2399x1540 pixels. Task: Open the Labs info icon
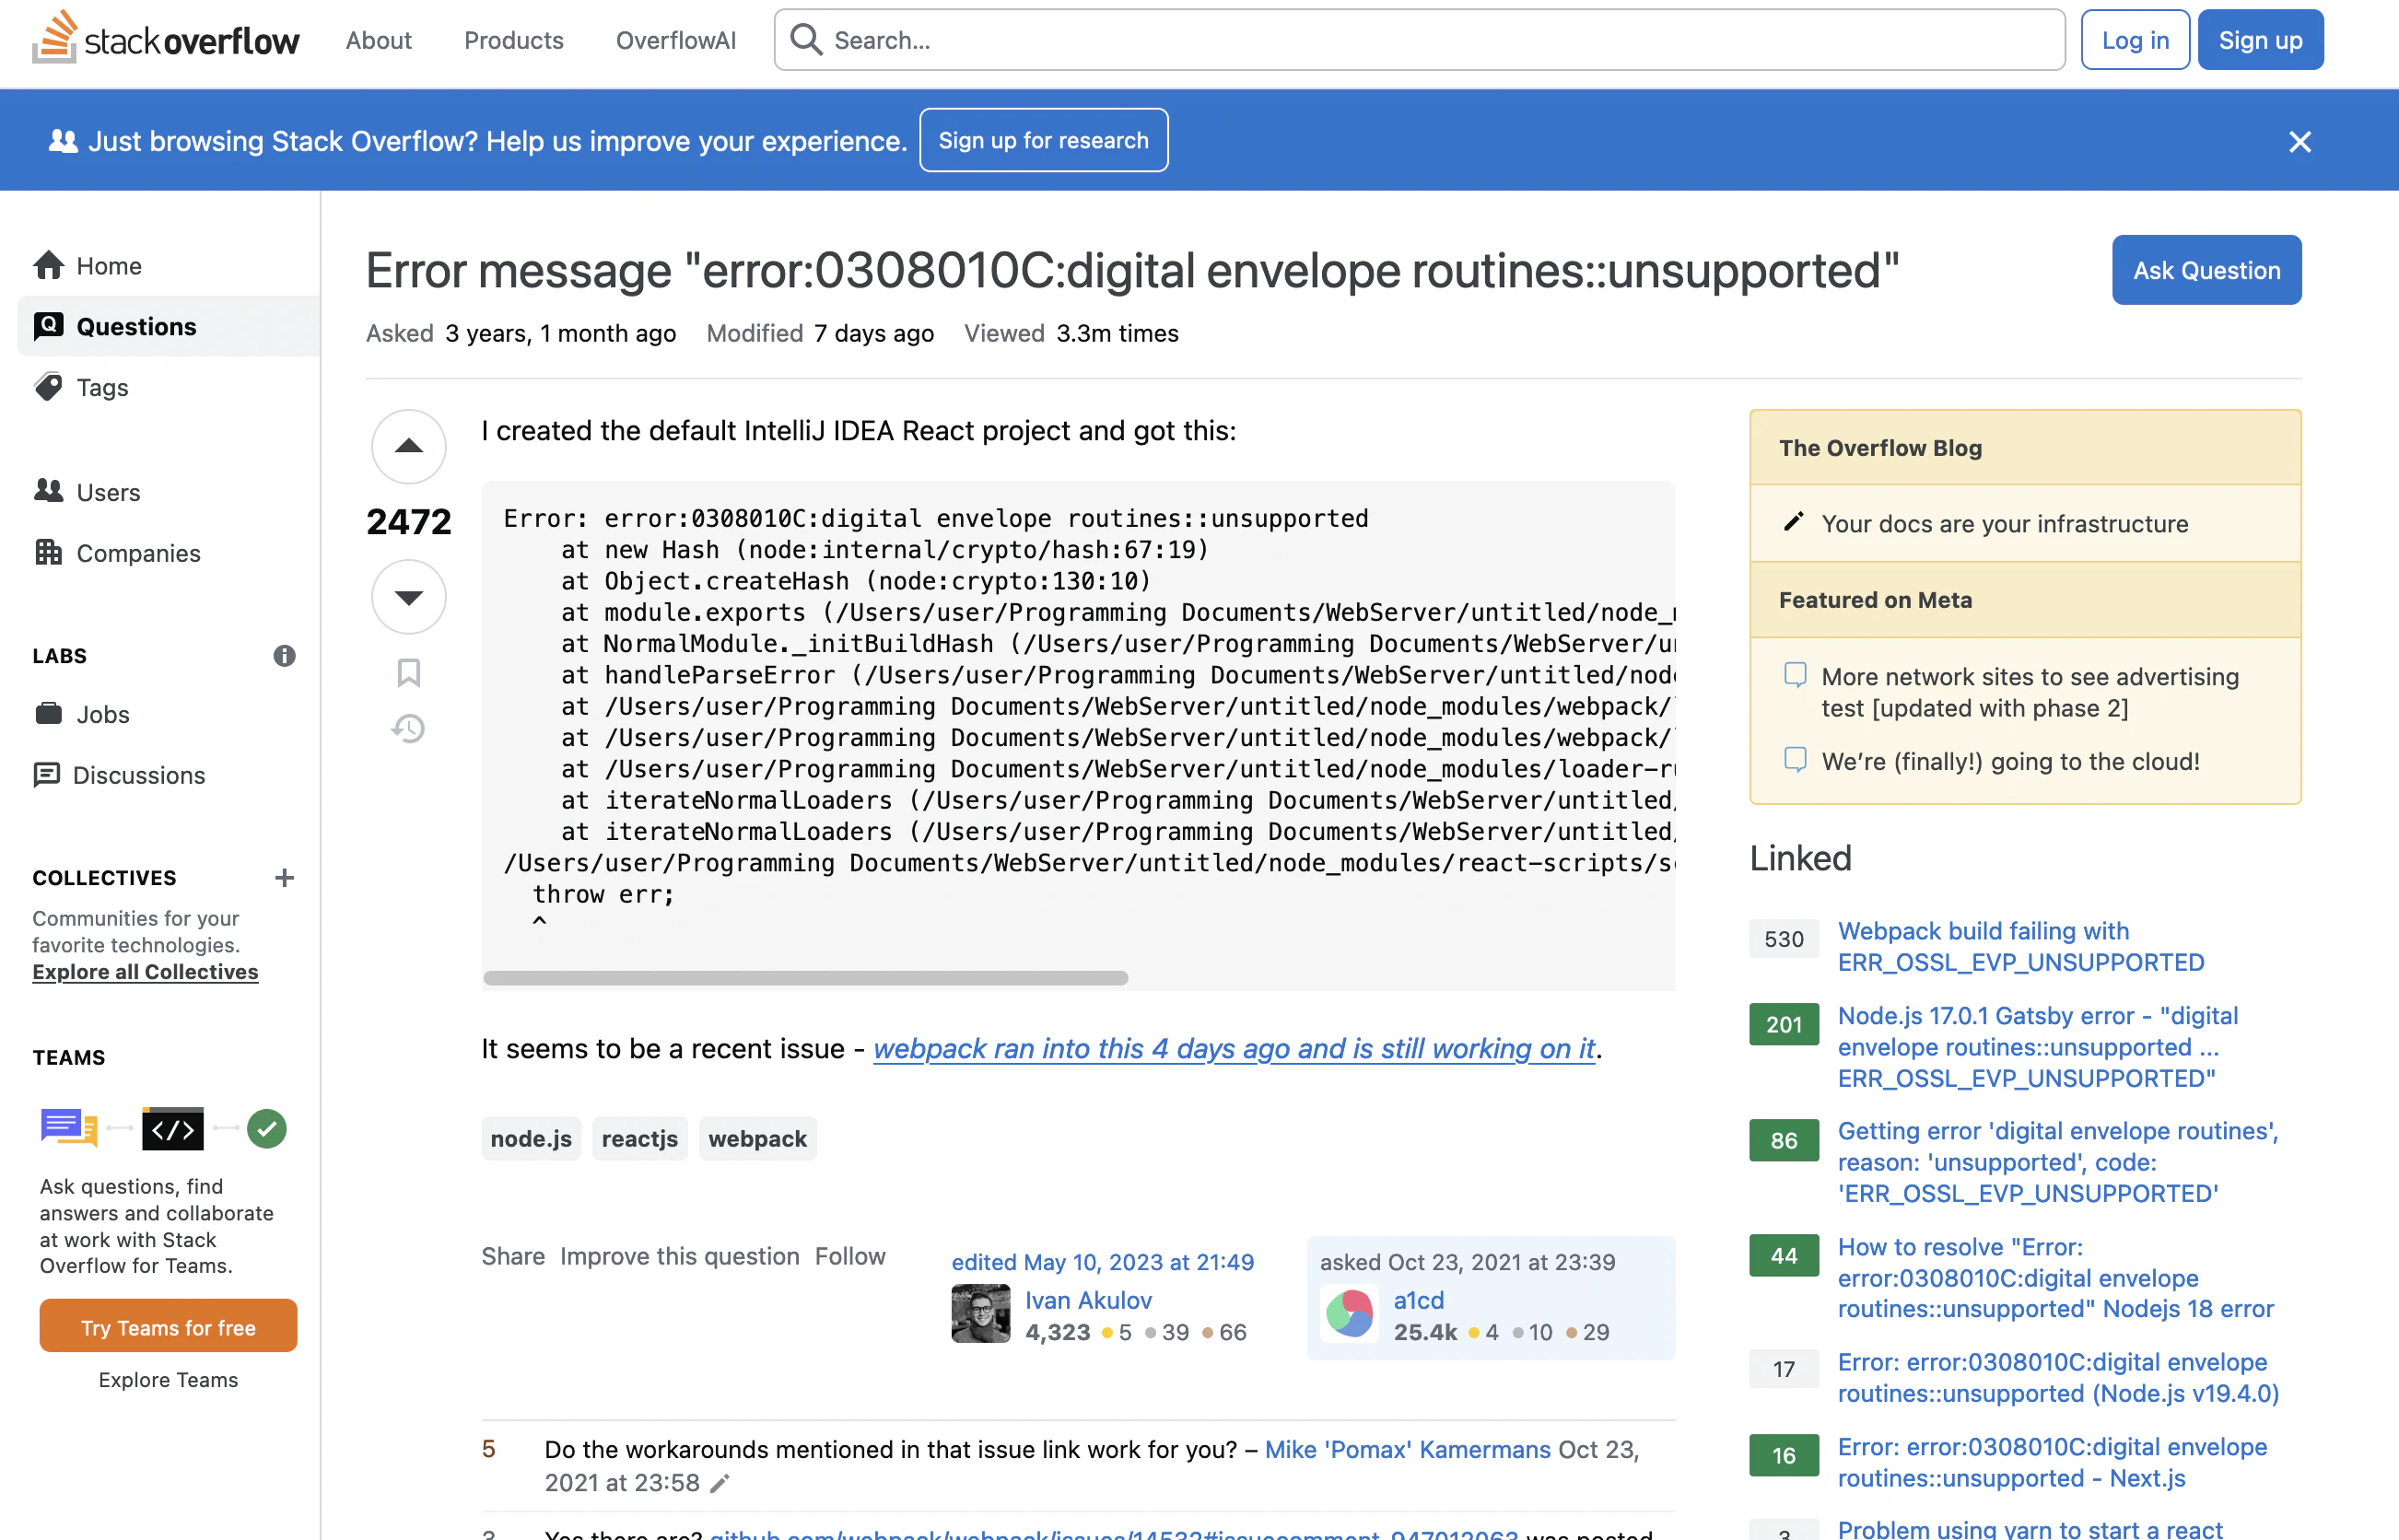285,656
